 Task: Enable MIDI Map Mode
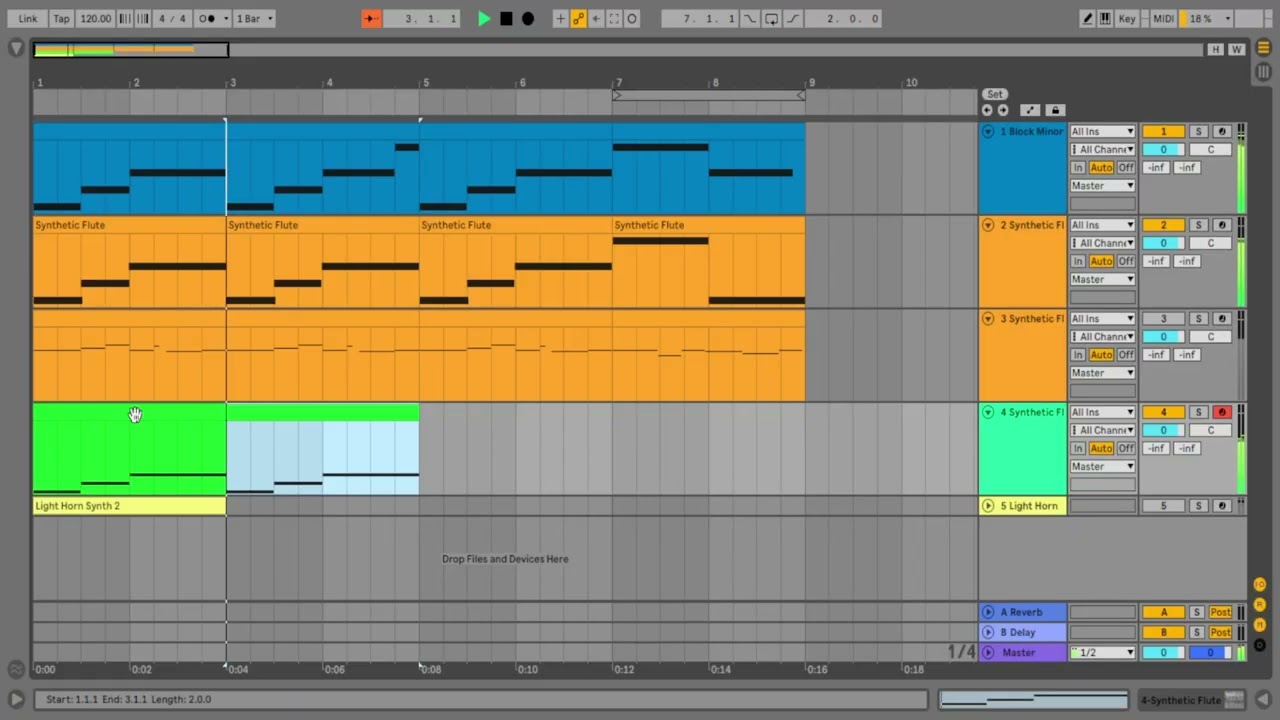[x=1163, y=18]
